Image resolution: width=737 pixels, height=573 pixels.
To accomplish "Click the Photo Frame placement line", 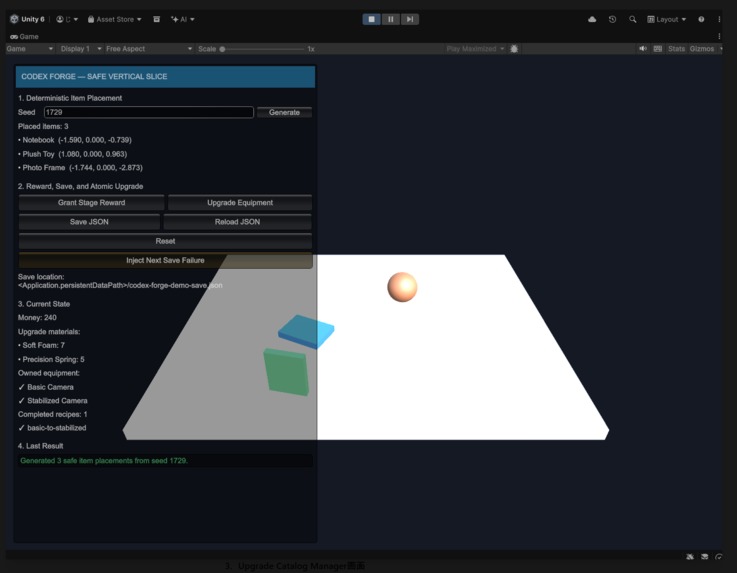I will pyautogui.click(x=80, y=168).
